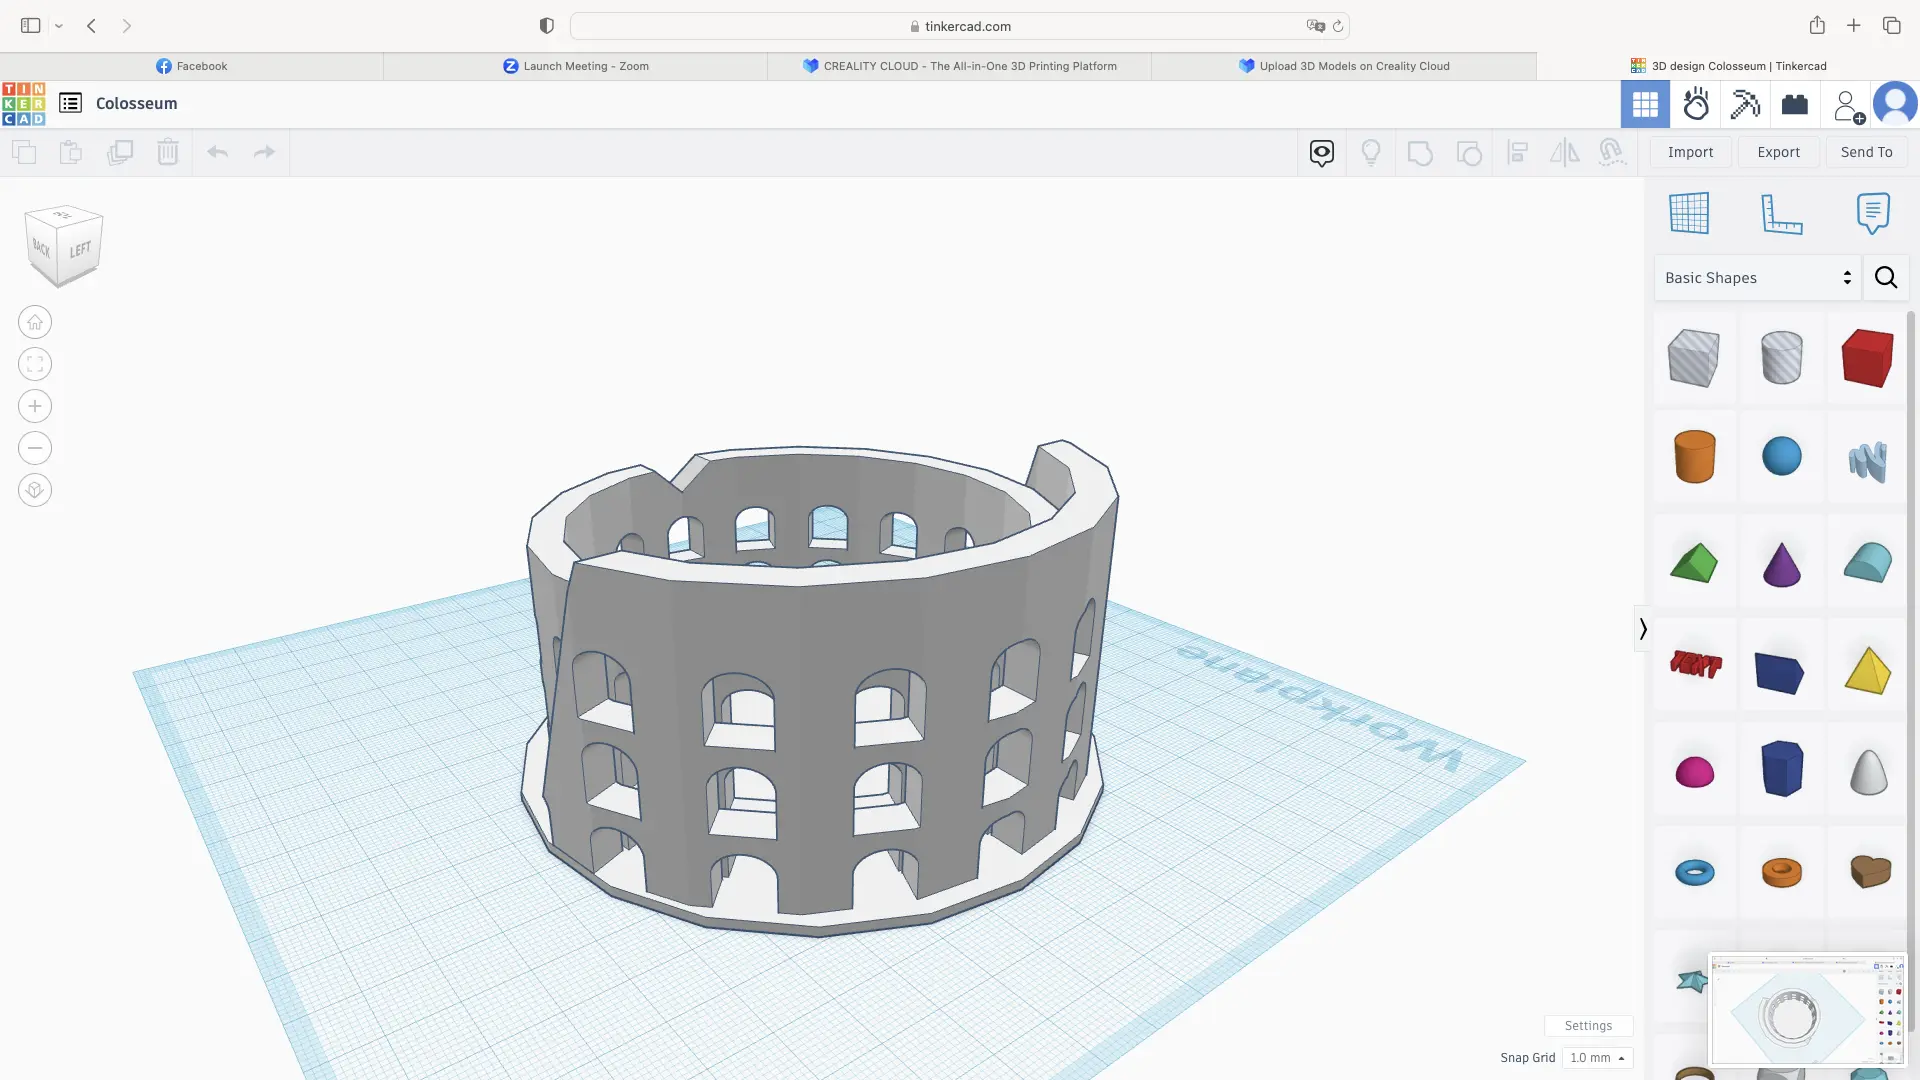Select the Workplane tool icon

[x=1689, y=213]
